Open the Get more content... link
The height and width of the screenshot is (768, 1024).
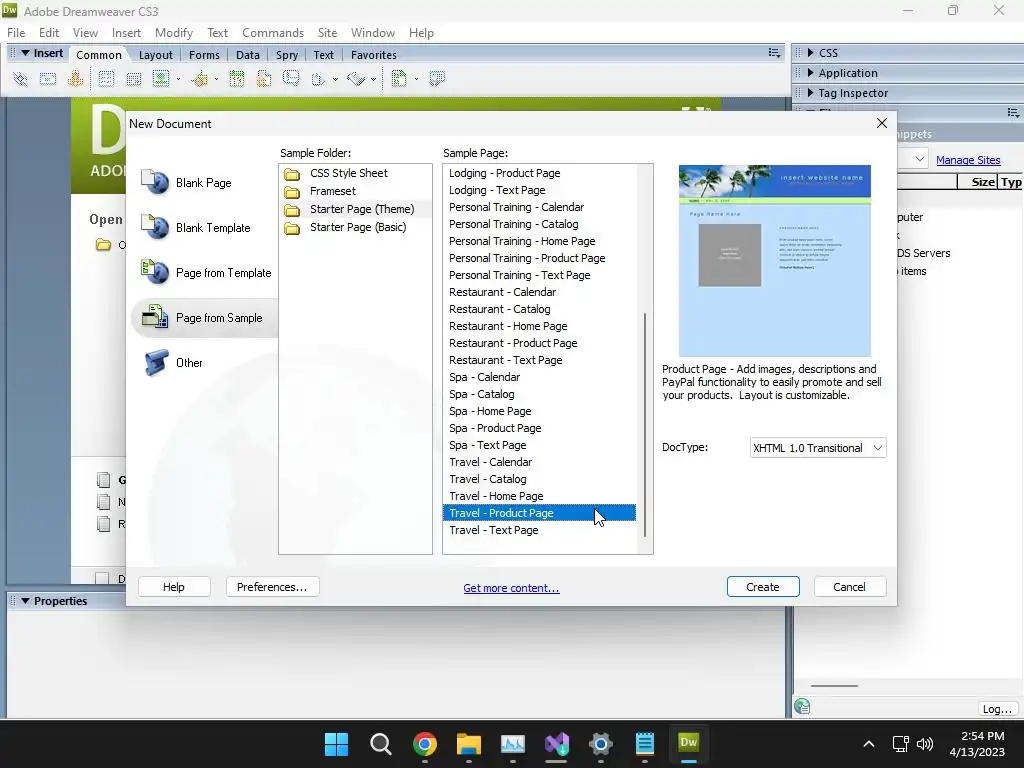[x=511, y=588]
